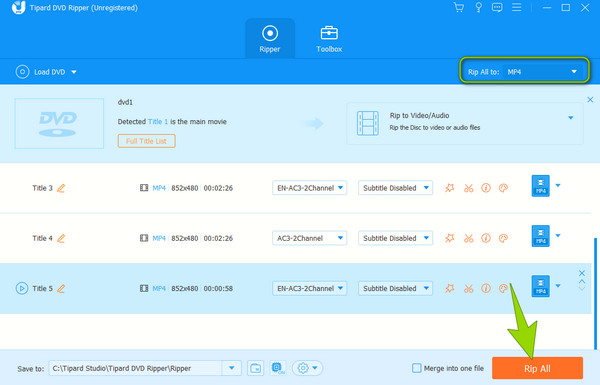Click Title 3 MP4 output format icon
Screen dimensions: 600x385
[541, 186]
